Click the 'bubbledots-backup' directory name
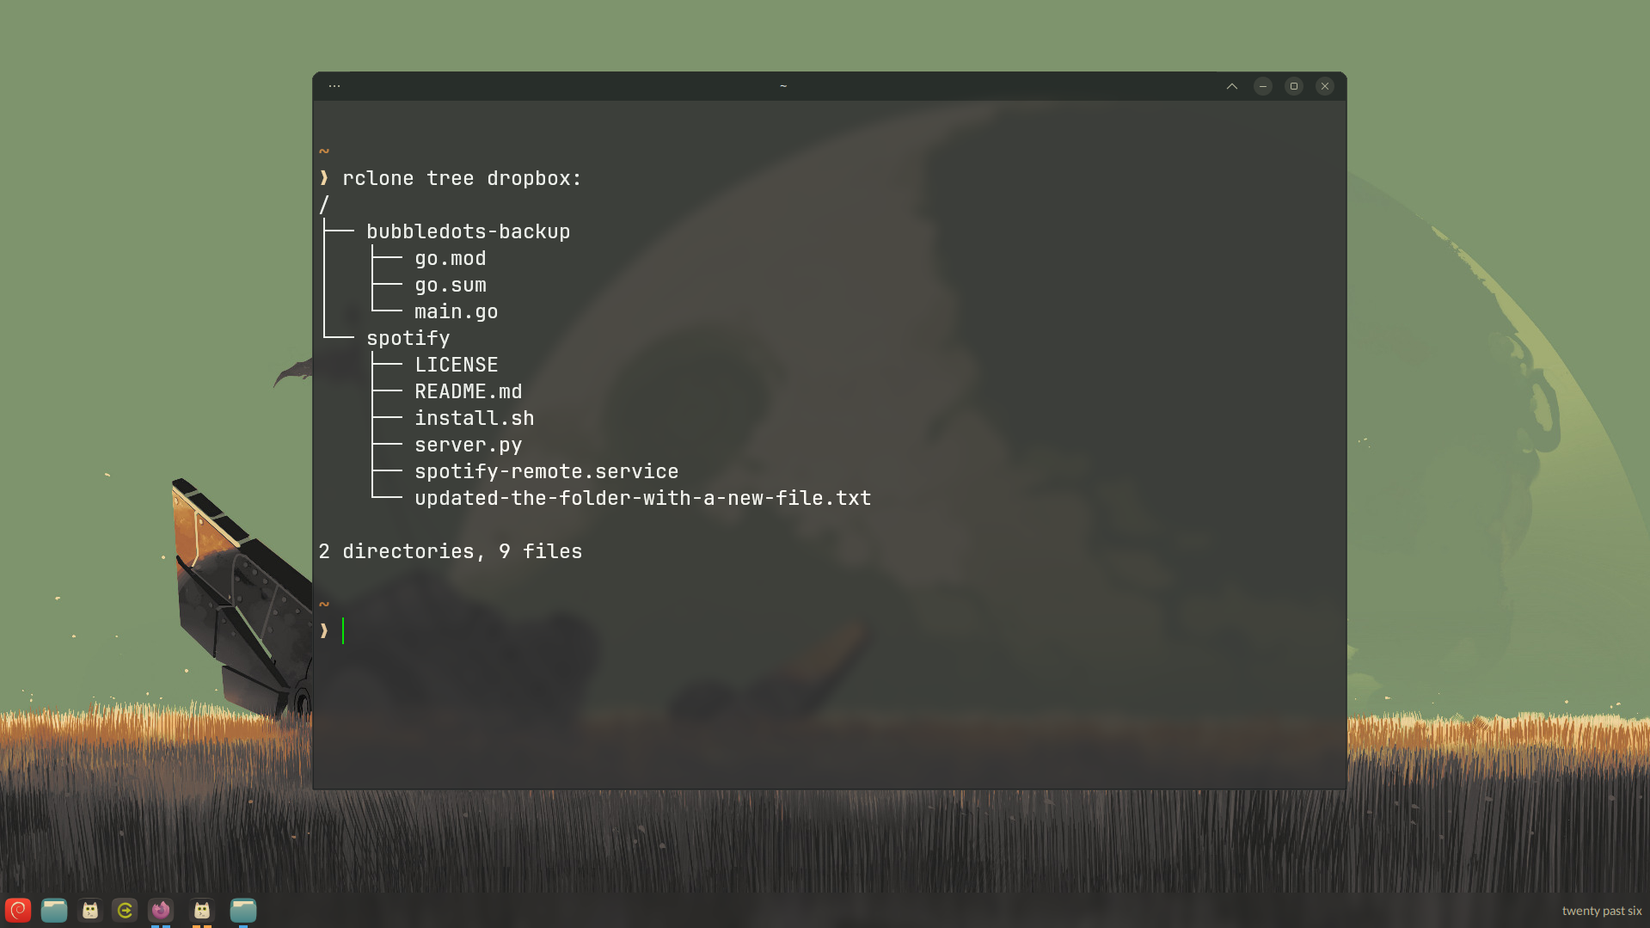 468,232
